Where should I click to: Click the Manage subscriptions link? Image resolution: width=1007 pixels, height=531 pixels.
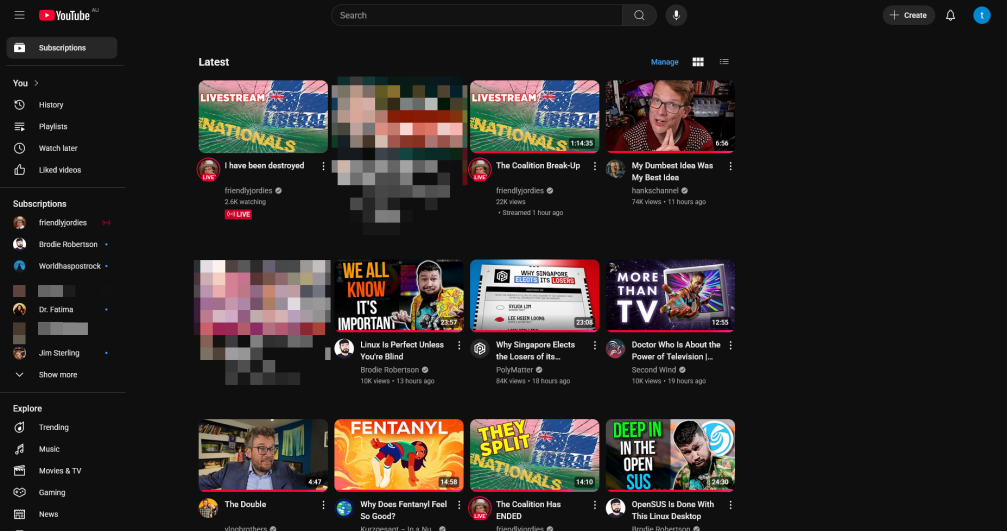tap(665, 62)
